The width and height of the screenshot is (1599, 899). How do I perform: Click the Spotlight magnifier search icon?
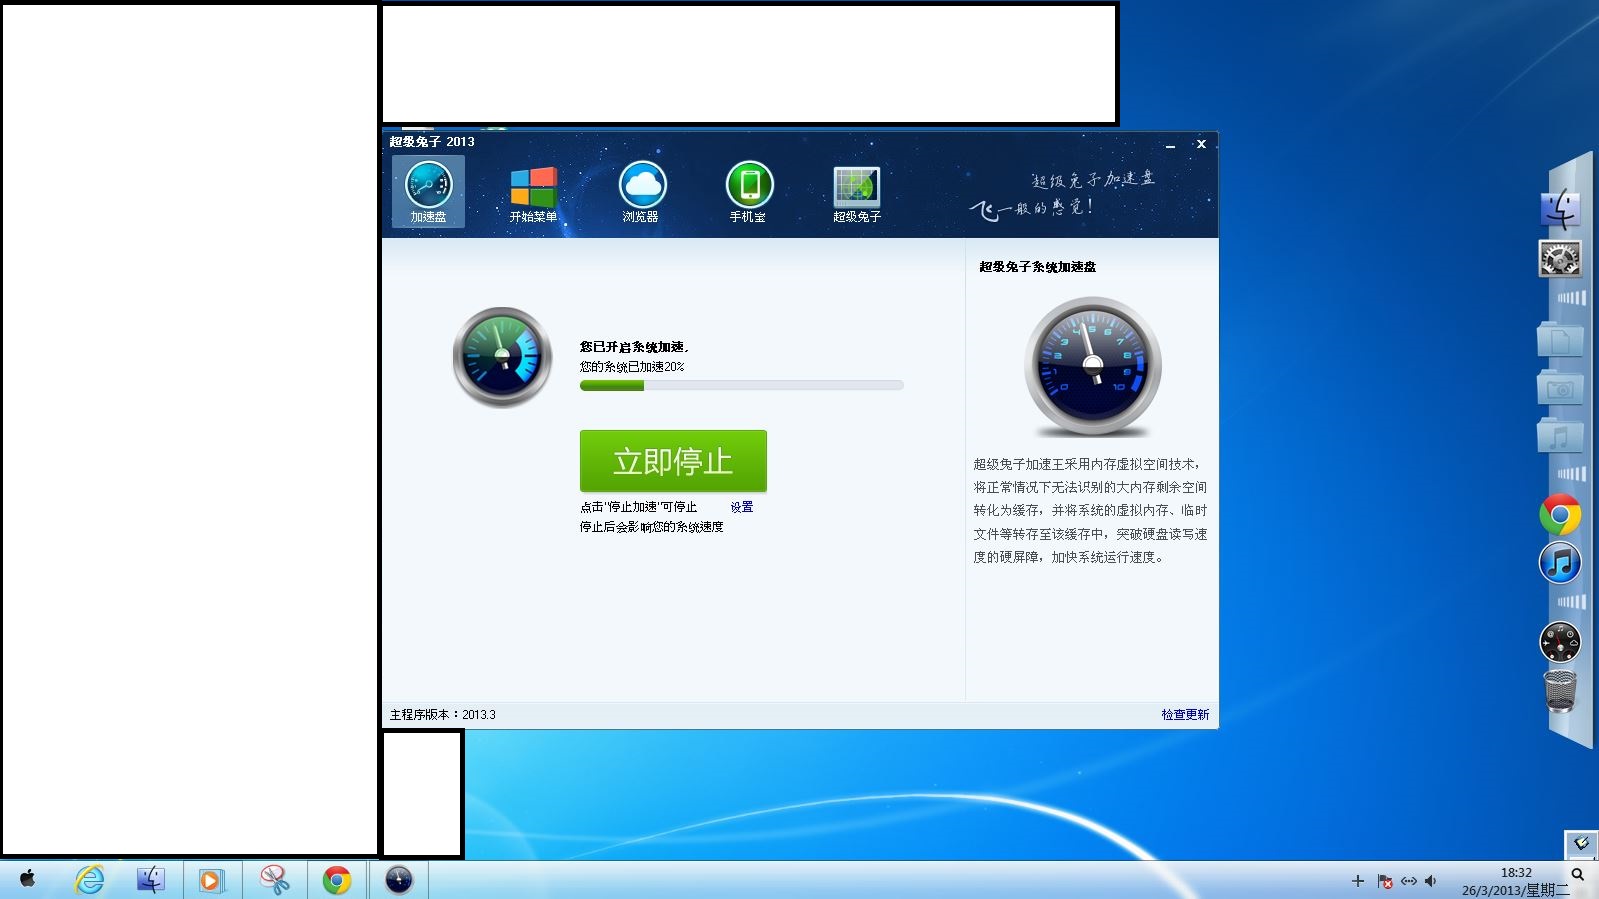[1578, 875]
